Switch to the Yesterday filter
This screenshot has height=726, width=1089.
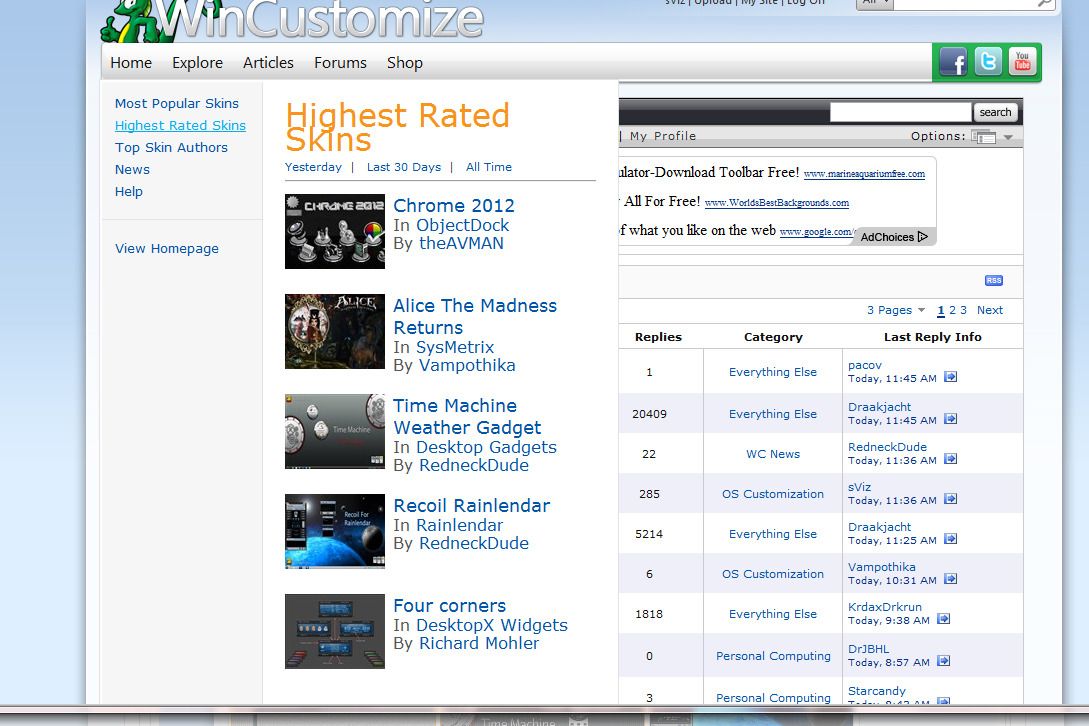[x=313, y=167]
